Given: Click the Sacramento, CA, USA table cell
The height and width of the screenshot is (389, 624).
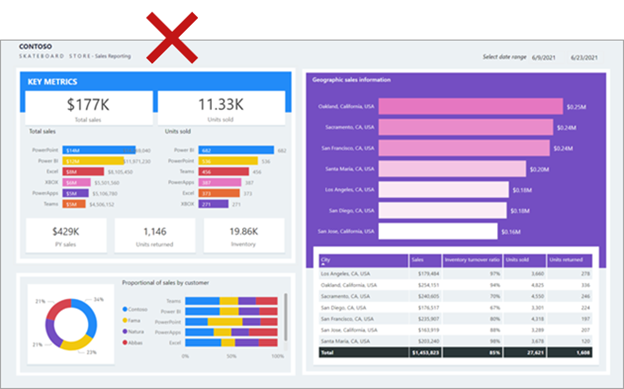Looking at the screenshot, I should coord(363,296).
